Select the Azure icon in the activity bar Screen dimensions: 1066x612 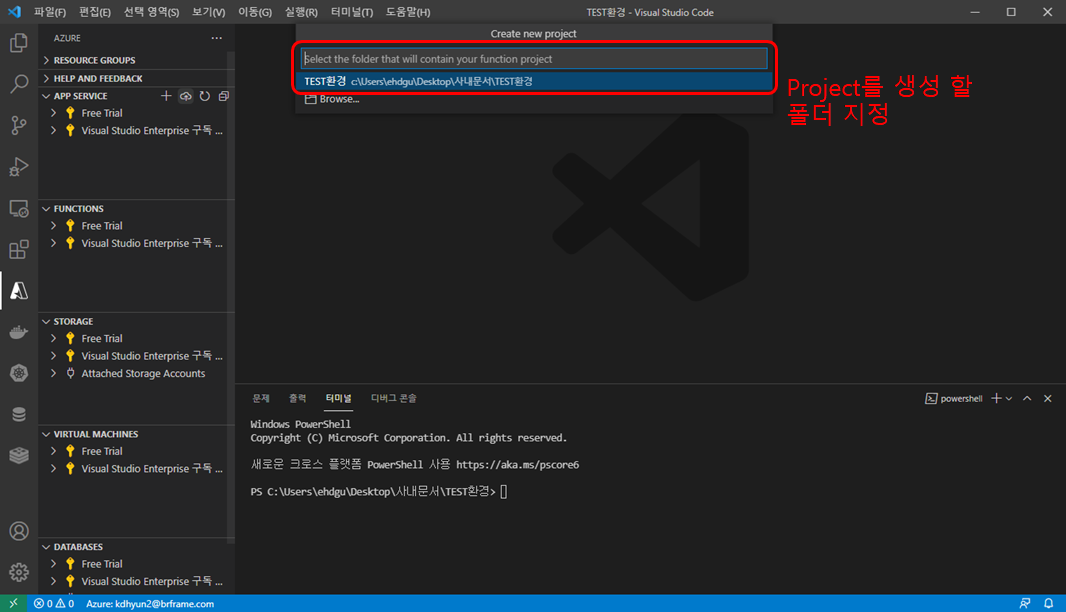click(x=19, y=290)
